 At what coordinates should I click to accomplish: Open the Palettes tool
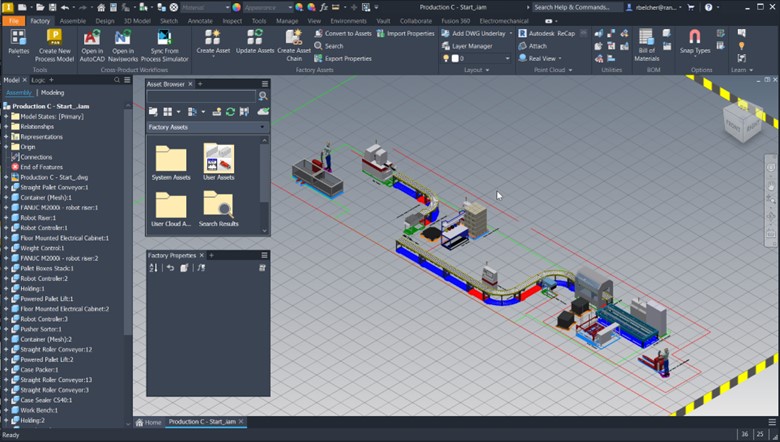[x=18, y=42]
